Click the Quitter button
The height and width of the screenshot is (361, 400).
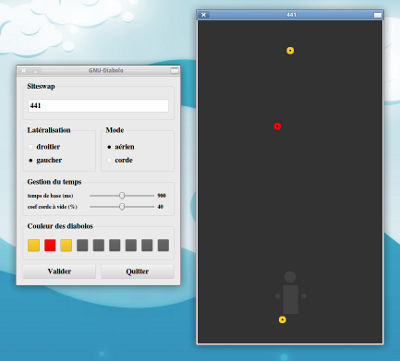(x=138, y=271)
